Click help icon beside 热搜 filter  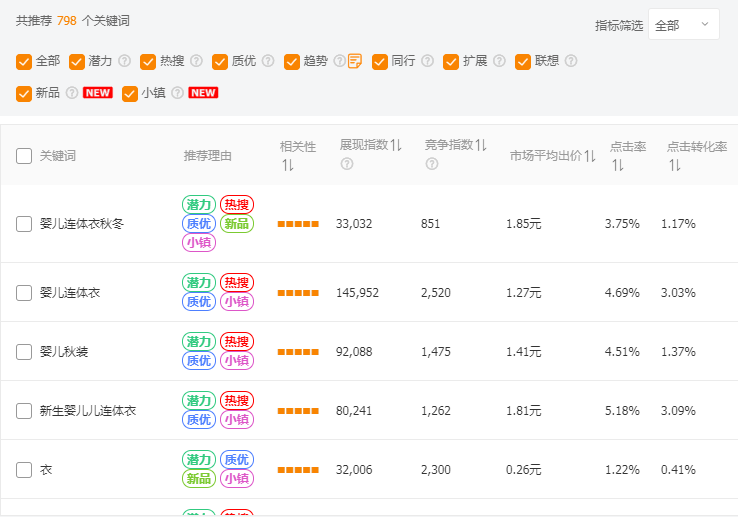coord(197,61)
